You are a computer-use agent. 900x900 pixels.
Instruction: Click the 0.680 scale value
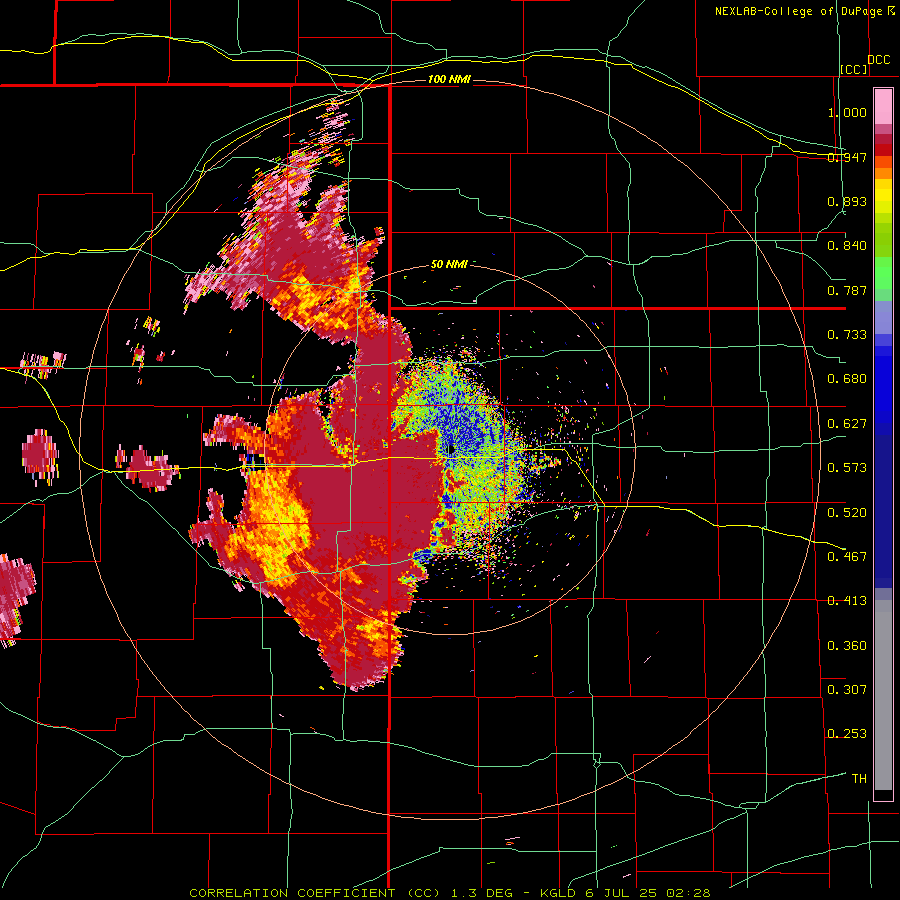[847, 379]
